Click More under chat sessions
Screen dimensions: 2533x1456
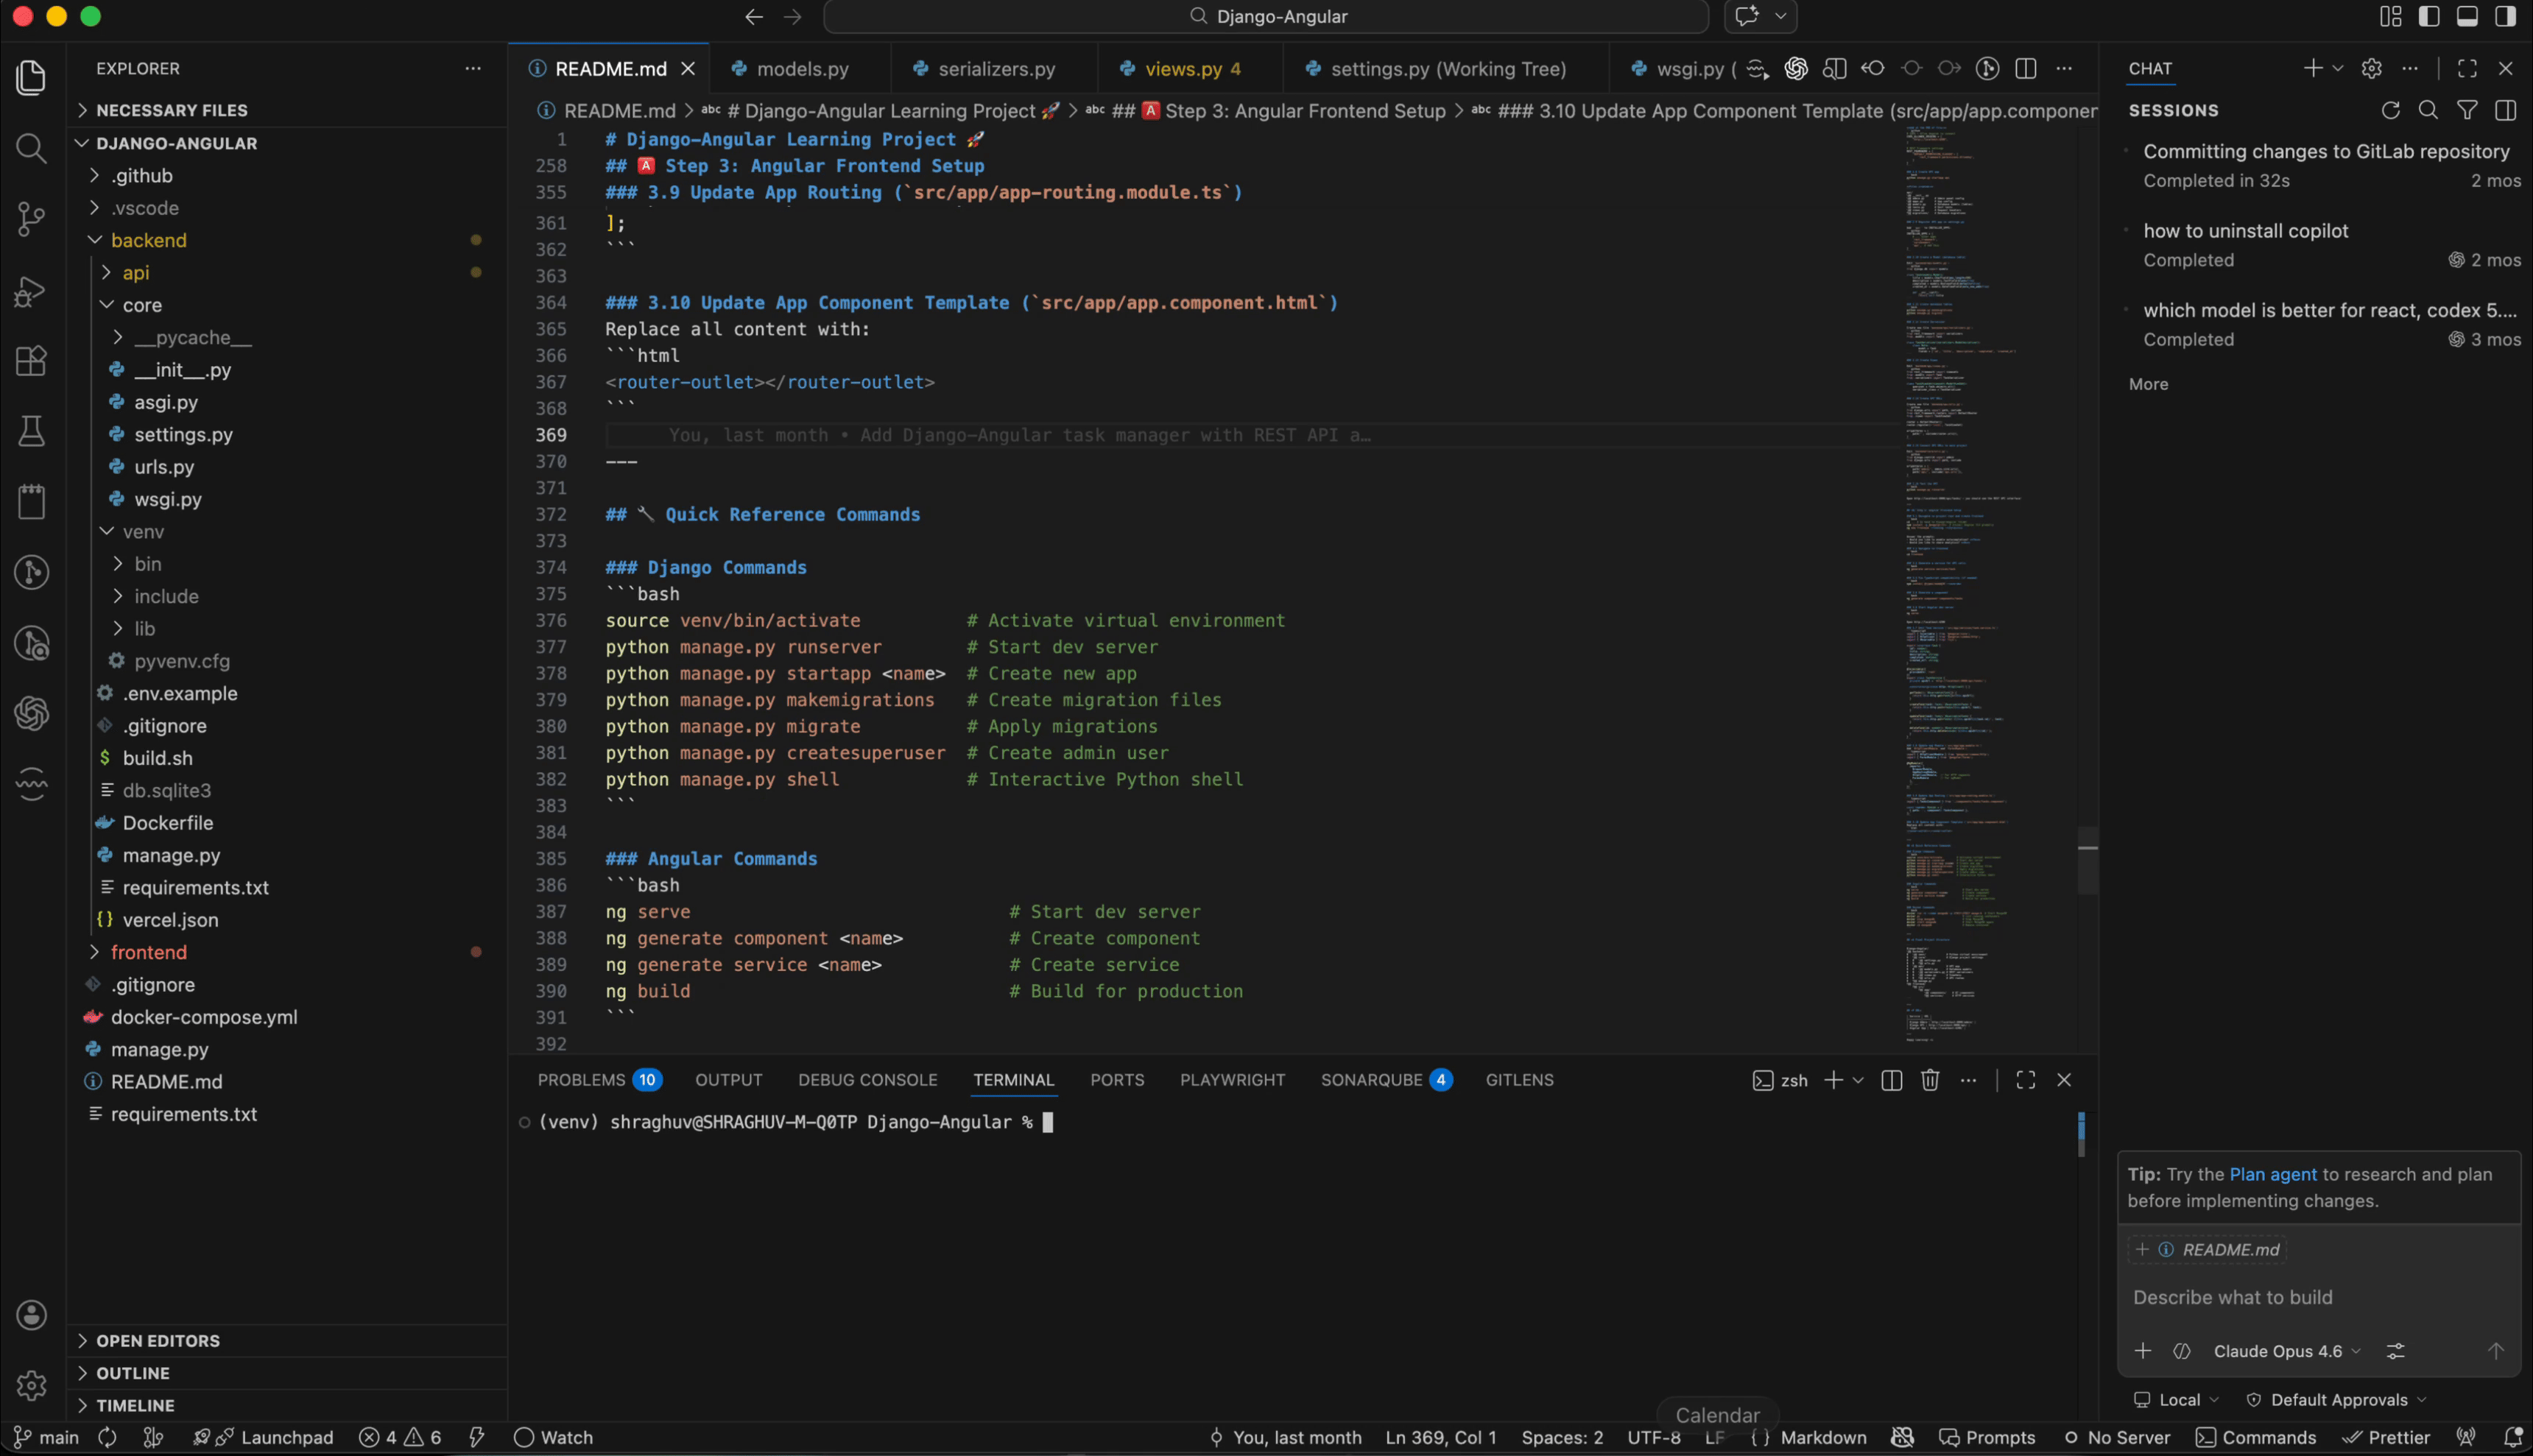(x=2148, y=384)
